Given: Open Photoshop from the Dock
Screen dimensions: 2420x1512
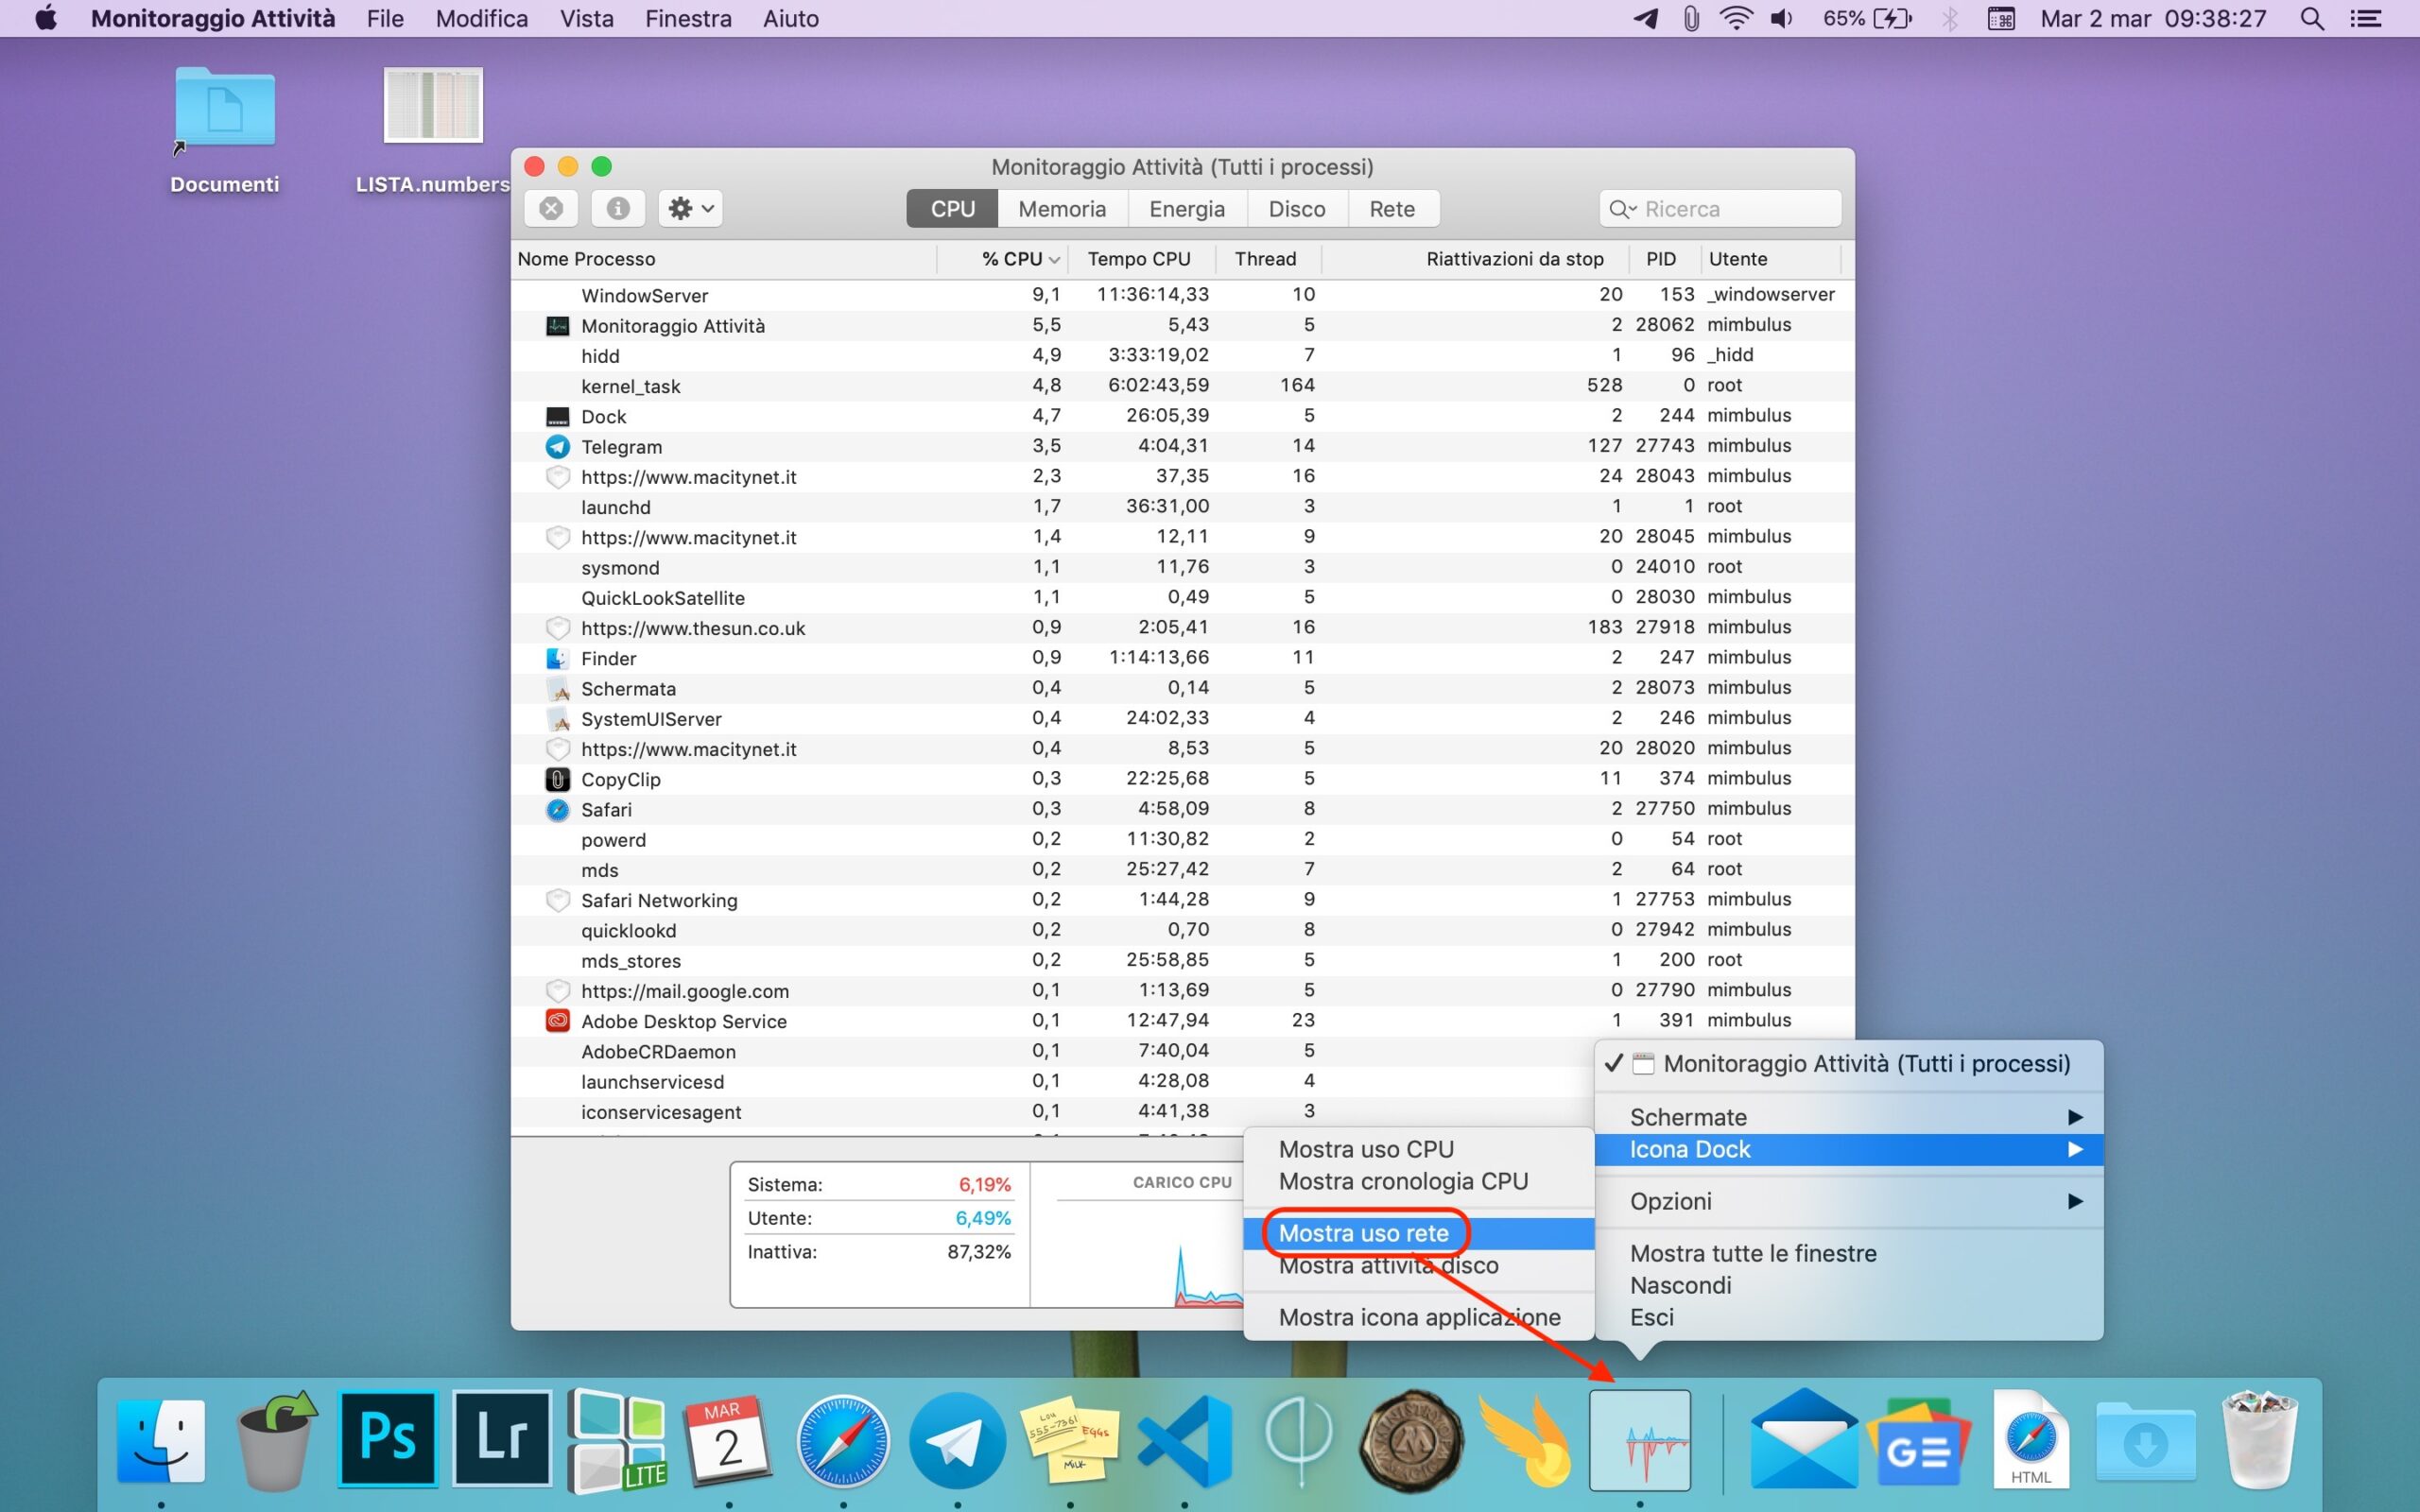Looking at the screenshot, I should point(388,1440).
